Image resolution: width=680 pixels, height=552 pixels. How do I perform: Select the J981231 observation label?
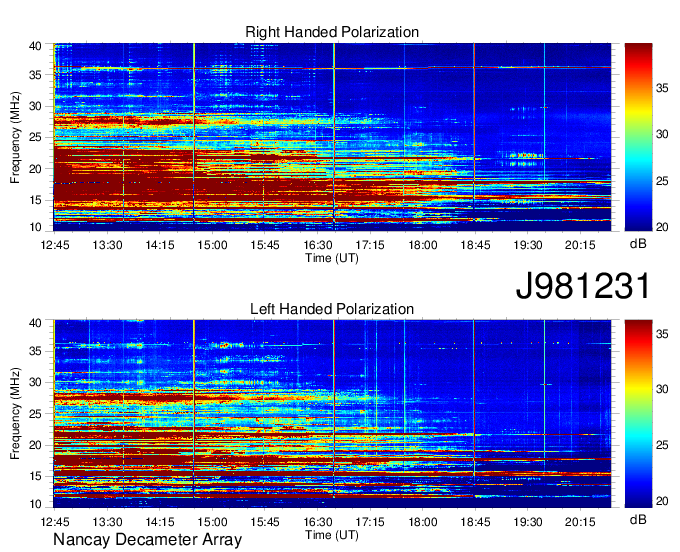(583, 286)
